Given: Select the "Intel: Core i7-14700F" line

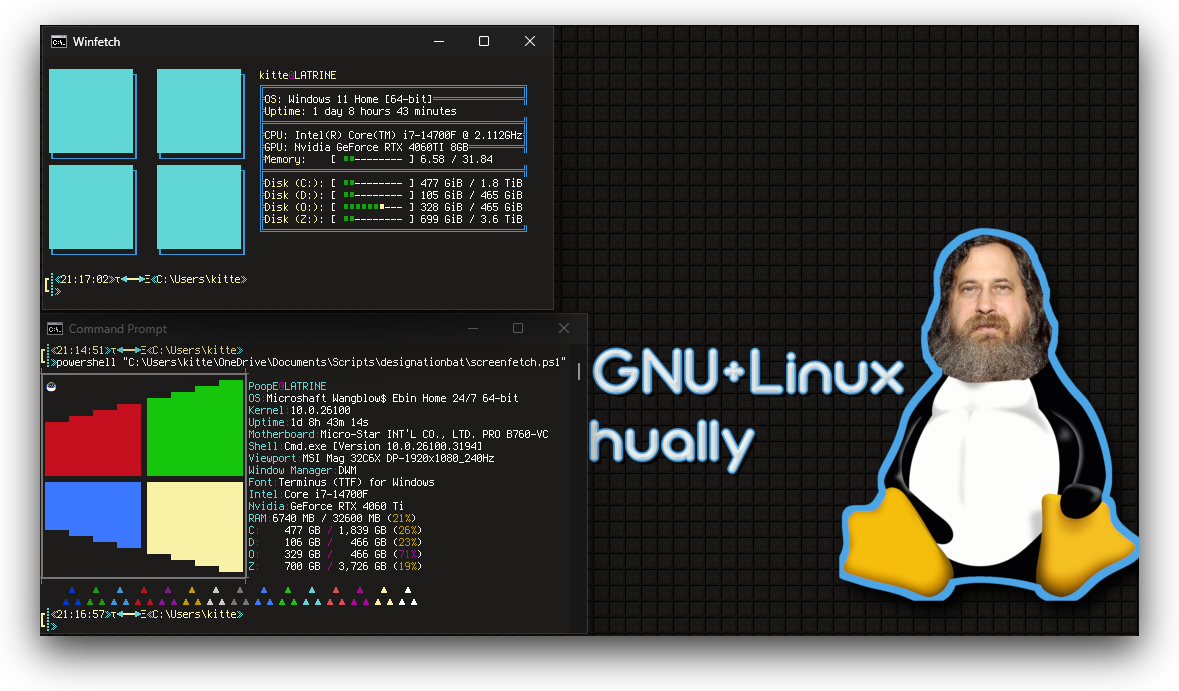Looking at the screenshot, I should (x=308, y=495).
